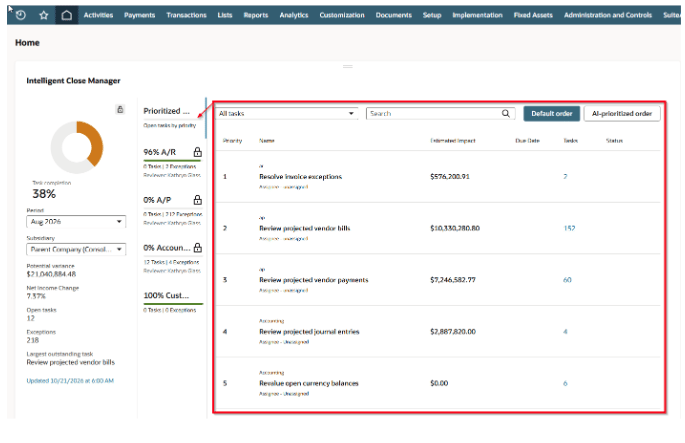Image resolution: width=685 pixels, height=443 pixels.
Task: Sort by the Tasks column header
Action: (570, 141)
